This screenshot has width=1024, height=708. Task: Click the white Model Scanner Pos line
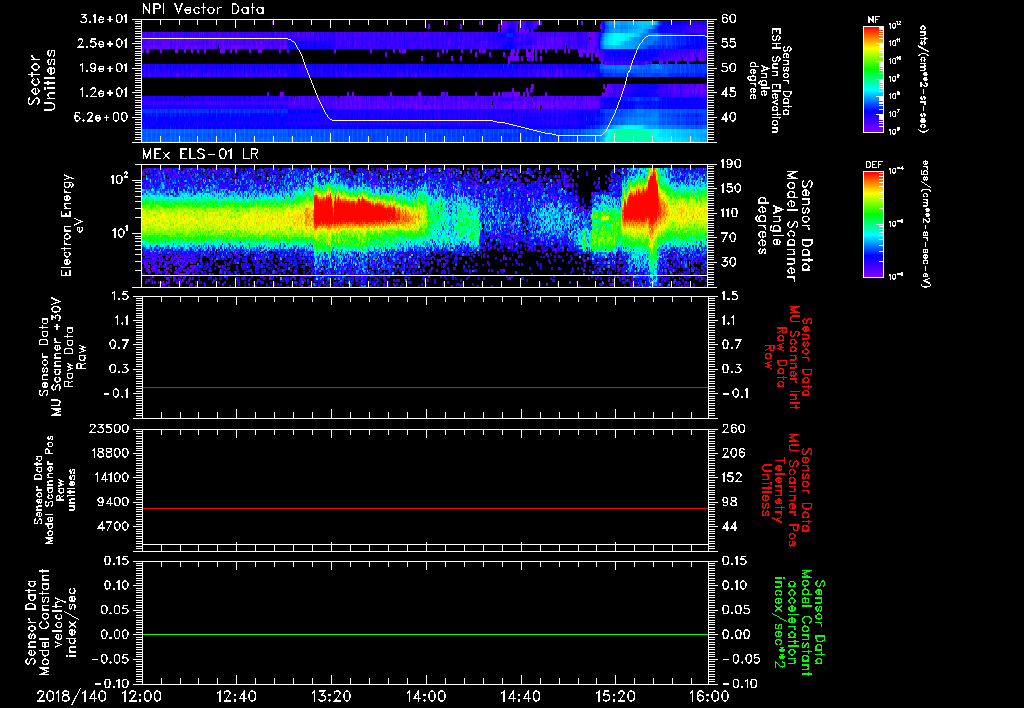[424, 544]
